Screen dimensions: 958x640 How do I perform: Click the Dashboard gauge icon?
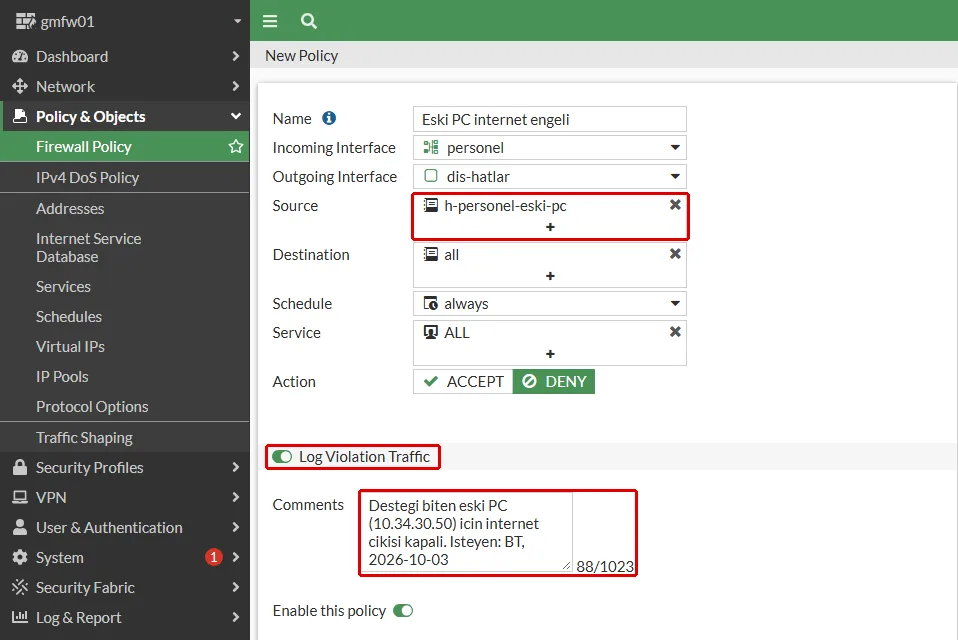pos(20,56)
